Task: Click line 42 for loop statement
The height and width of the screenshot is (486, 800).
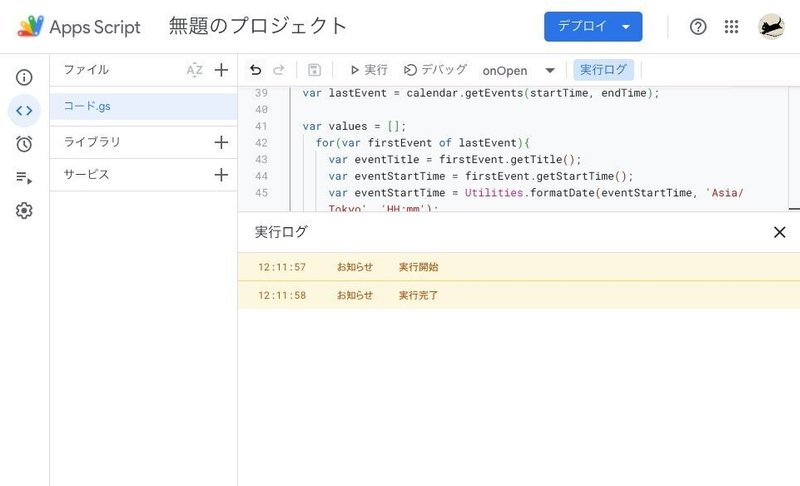Action: (x=422, y=143)
